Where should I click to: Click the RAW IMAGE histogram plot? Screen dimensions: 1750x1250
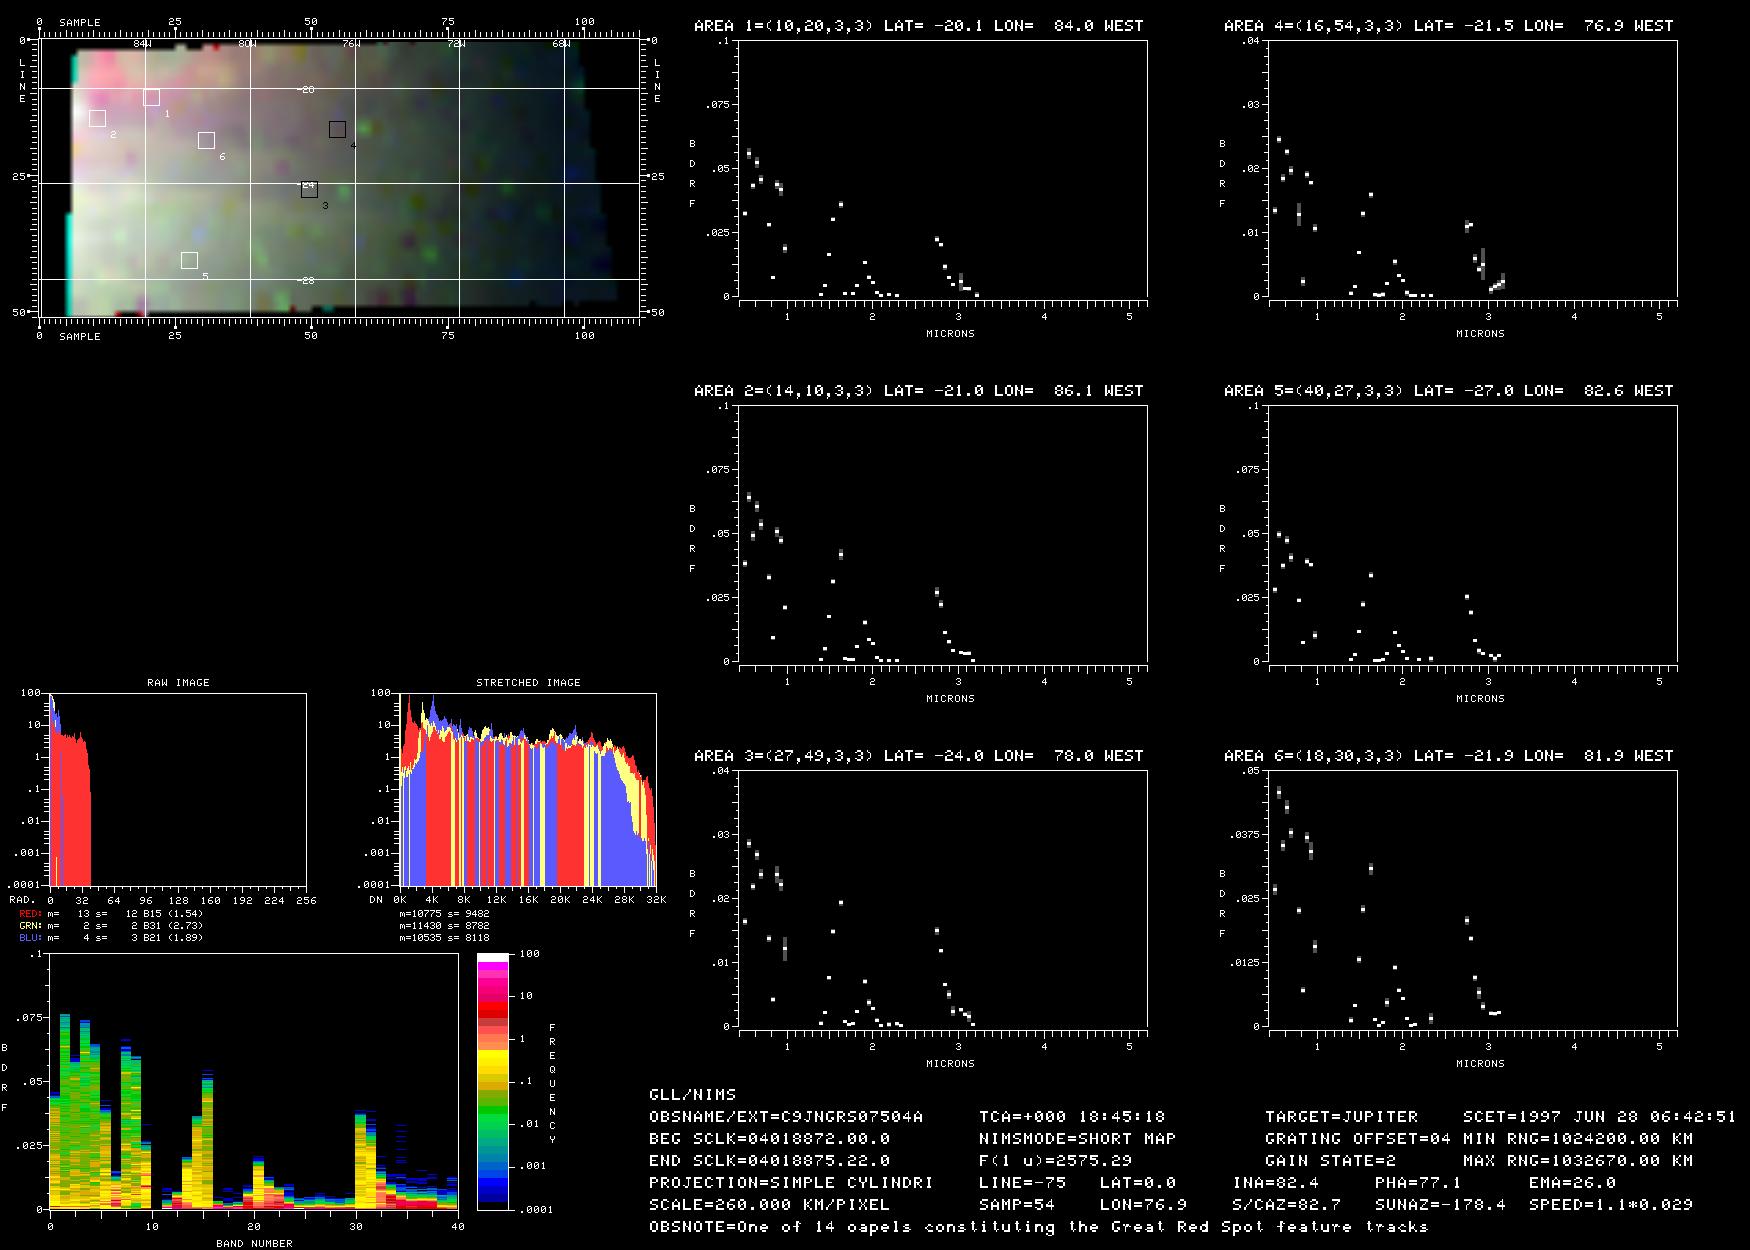pos(178,790)
